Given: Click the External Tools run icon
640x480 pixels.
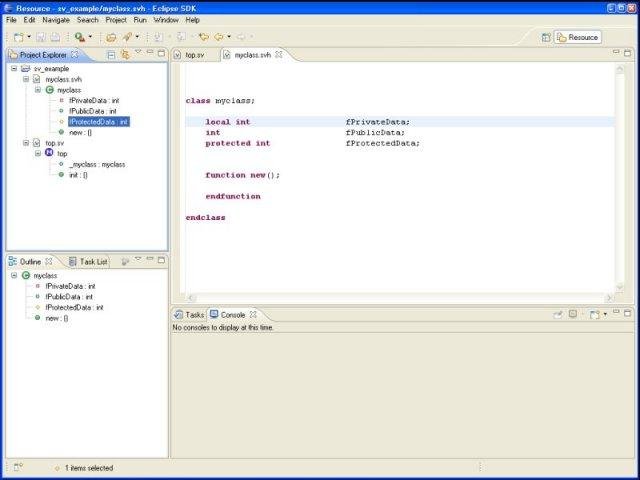Looking at the screenshot, I should coord(80,37).
